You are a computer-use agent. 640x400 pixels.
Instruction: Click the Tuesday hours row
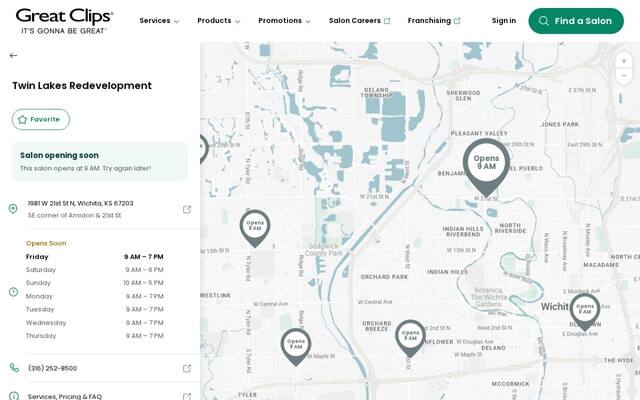click(x=94, y=309)
